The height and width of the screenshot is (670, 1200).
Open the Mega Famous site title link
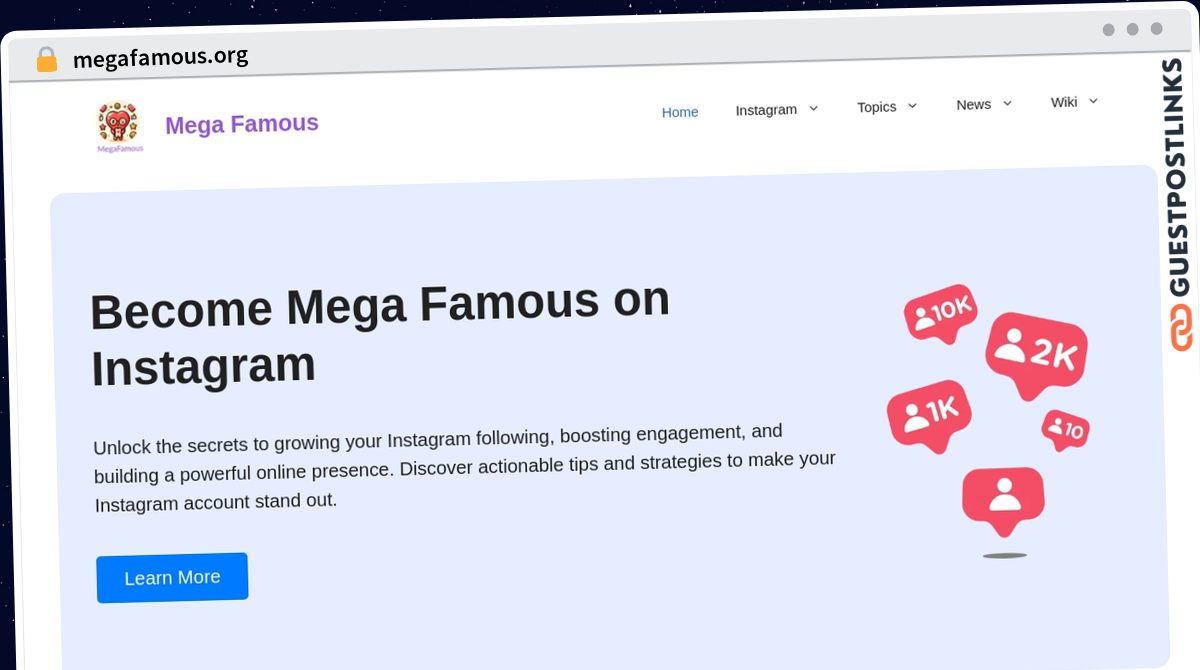(242, 124)
